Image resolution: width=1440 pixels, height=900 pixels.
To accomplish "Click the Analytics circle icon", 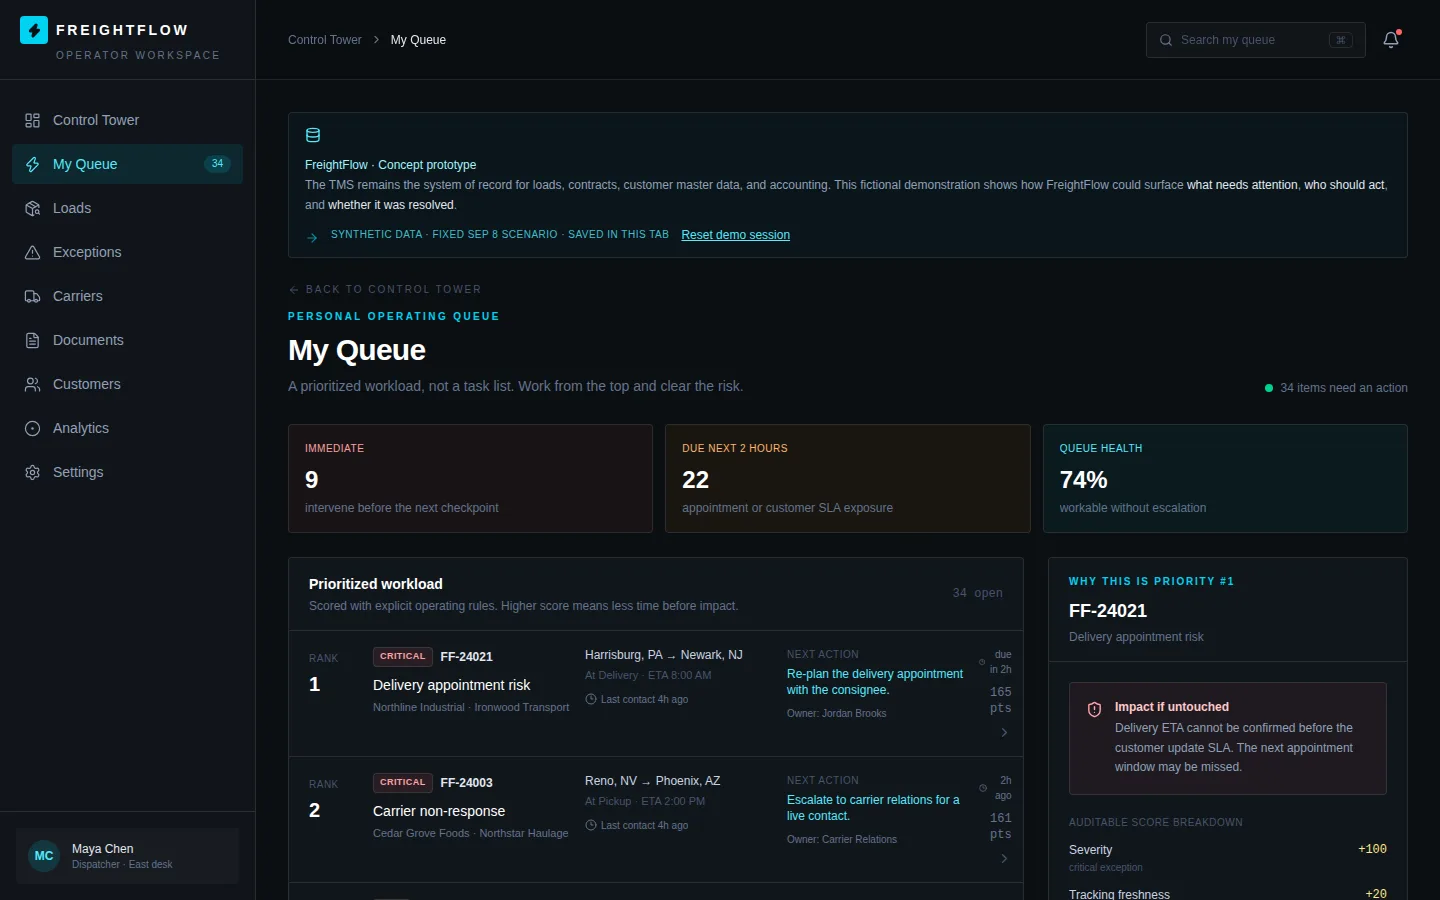I will tap(32, 428).
